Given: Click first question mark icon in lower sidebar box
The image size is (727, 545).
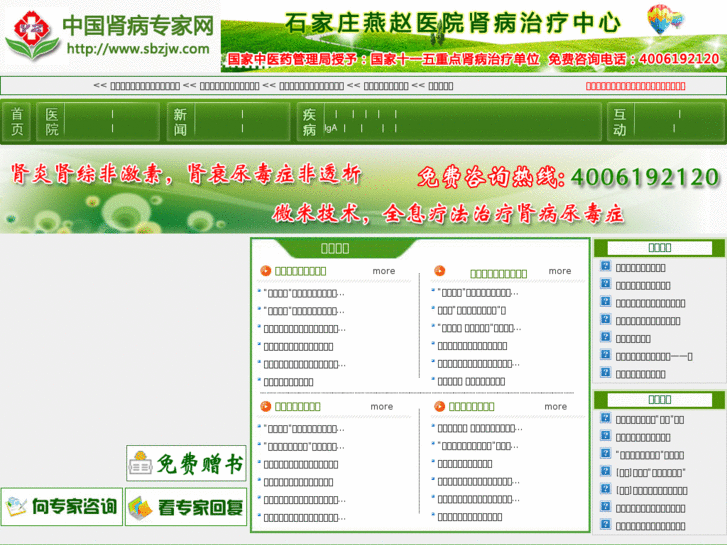Looking at the screenshot, I should point(605,419).
